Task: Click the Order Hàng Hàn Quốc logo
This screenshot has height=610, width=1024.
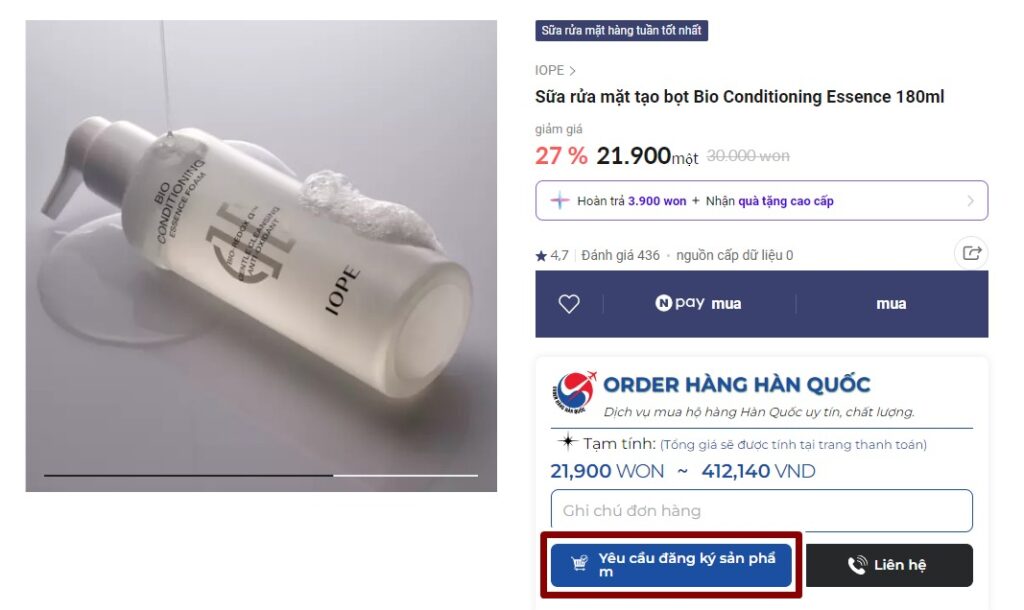Action: pyautogui.click(x=575, y=392)
